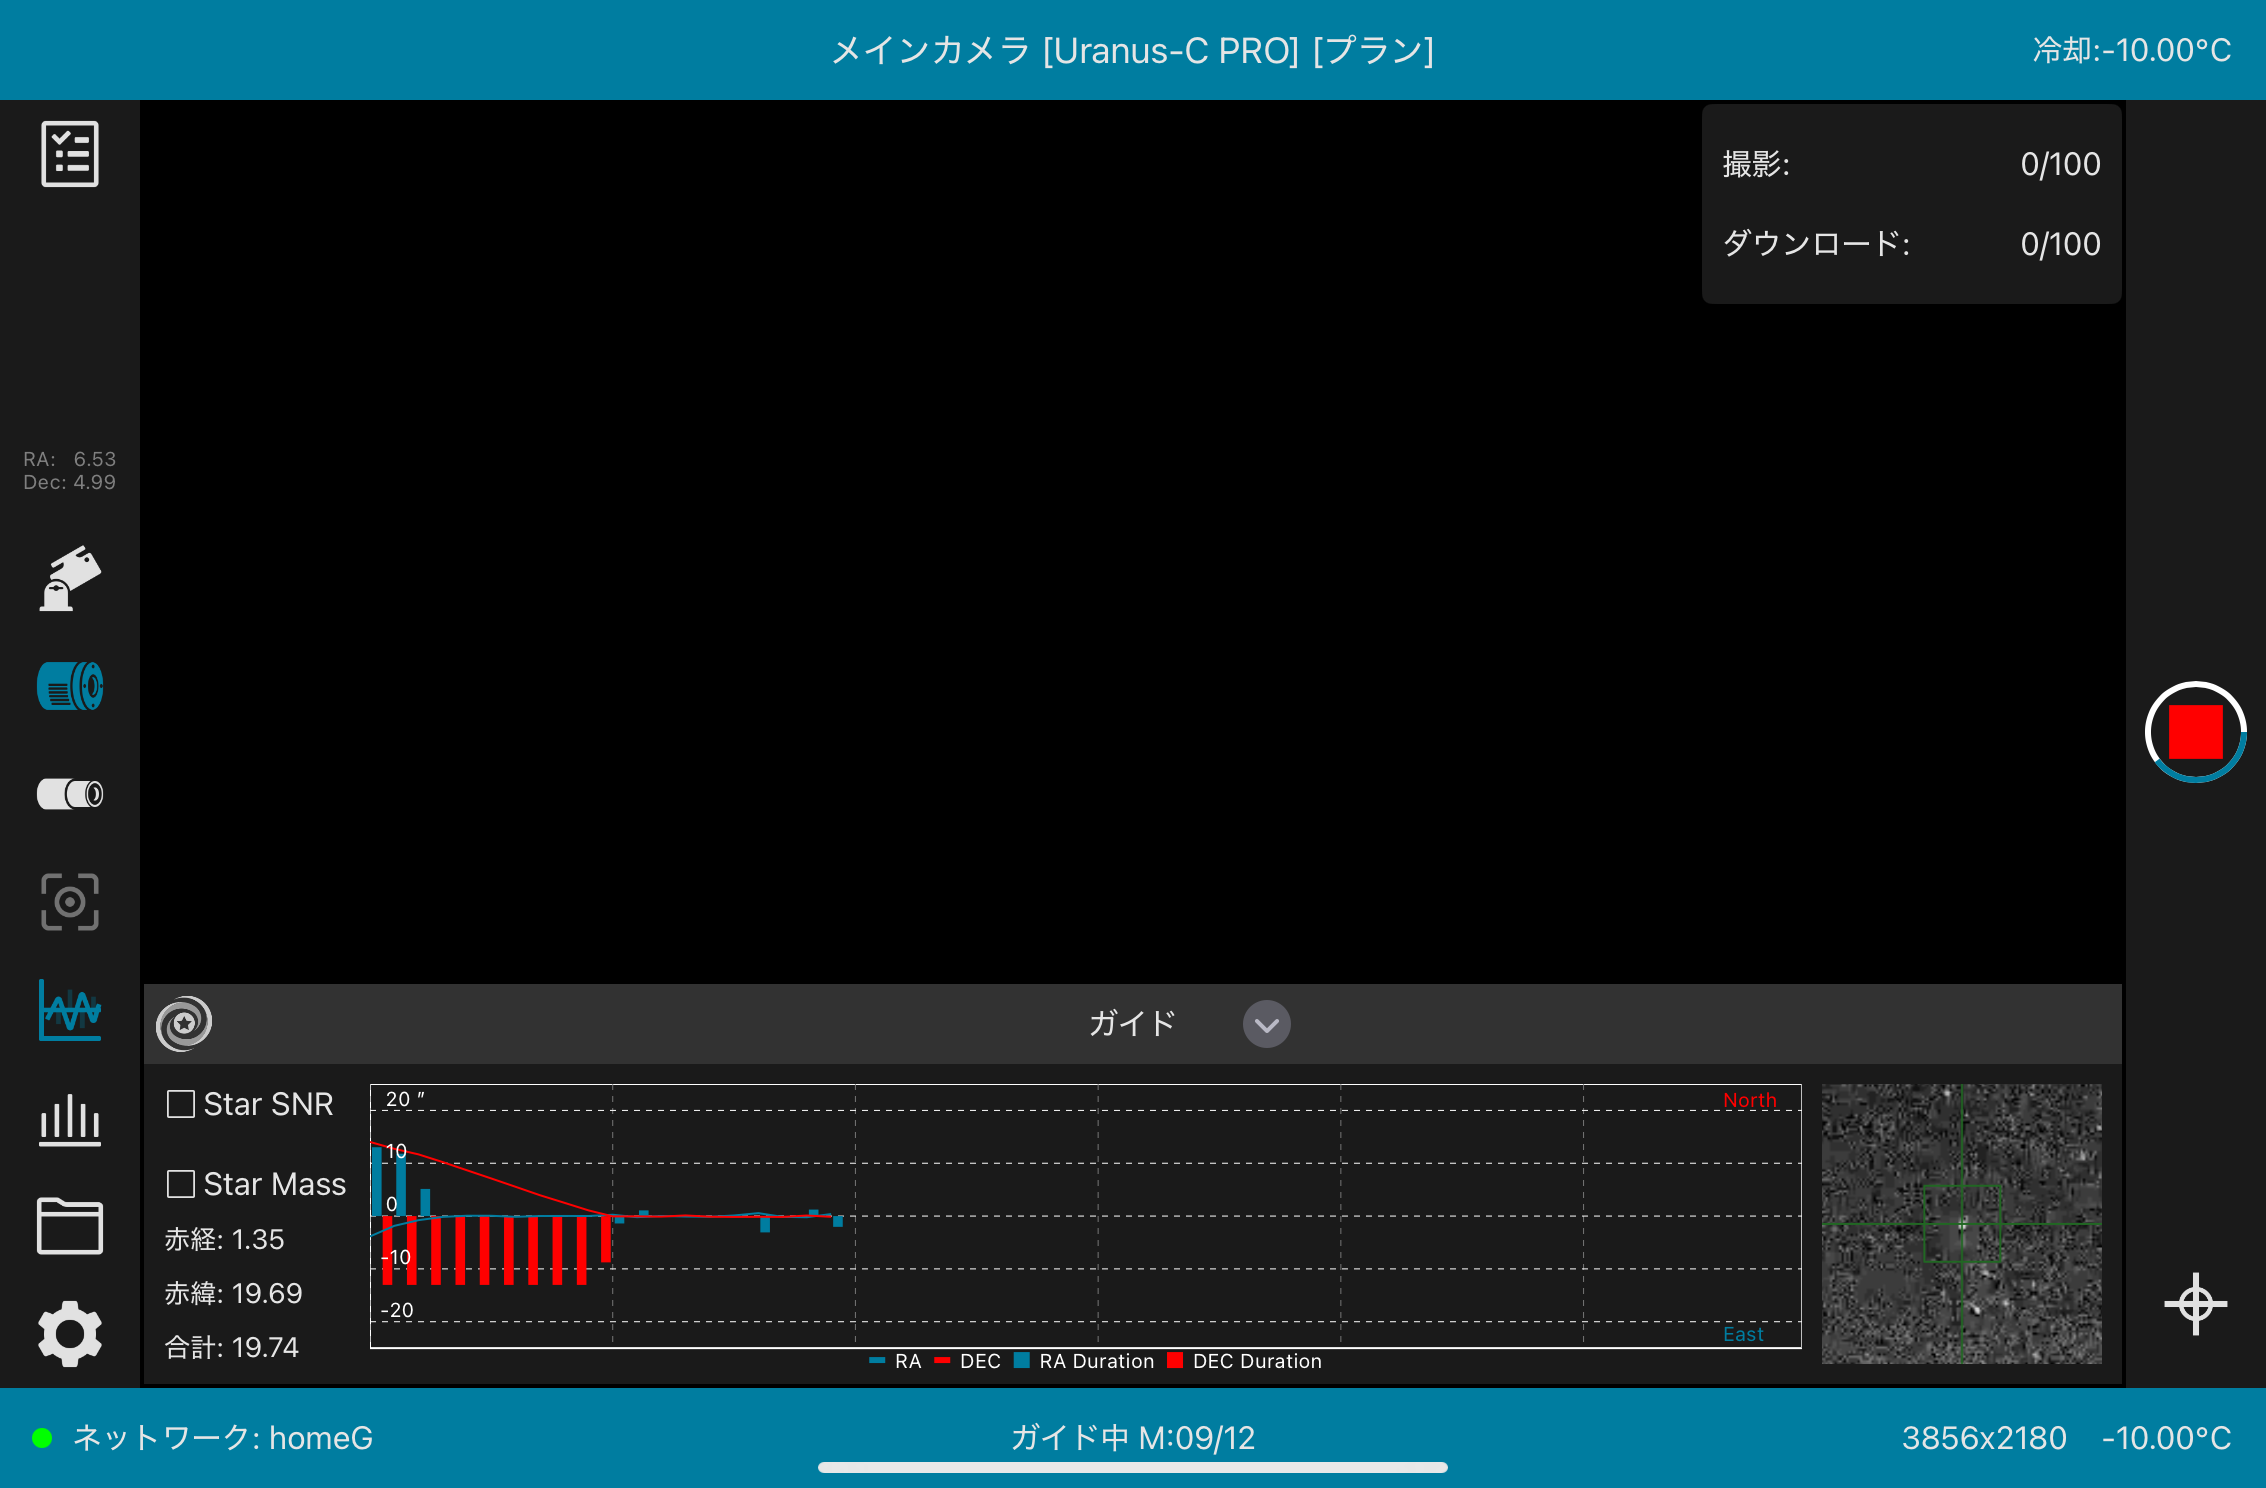Click the spiral guide logo icon
The width and height of the screenshot is (2266, 1488).
click(184, 1023)
